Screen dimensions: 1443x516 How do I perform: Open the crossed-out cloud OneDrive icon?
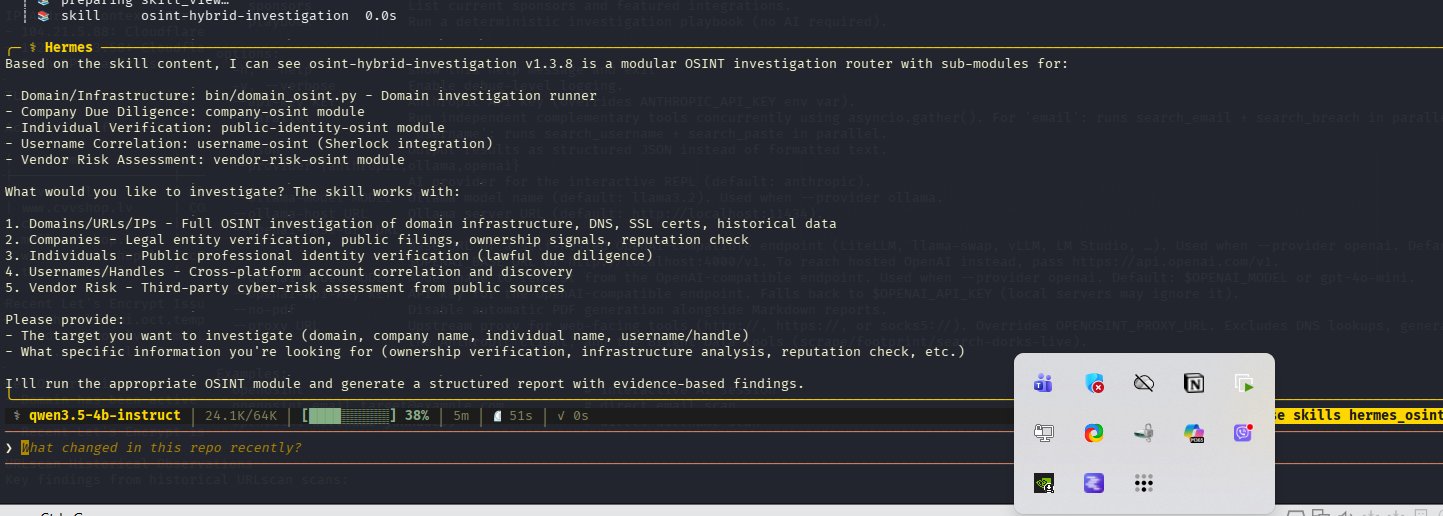coord(1144,383)
